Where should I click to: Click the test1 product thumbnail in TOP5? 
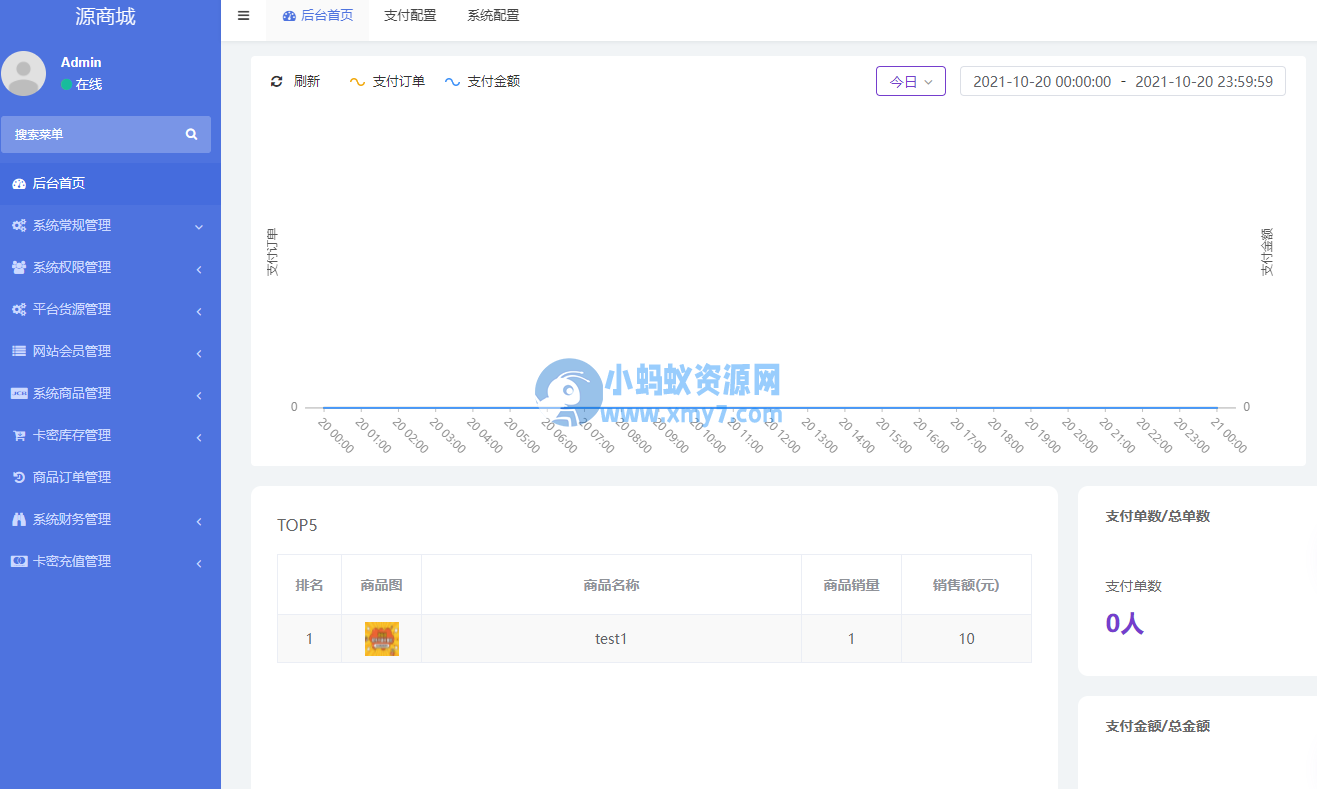[x=381, y=638]
